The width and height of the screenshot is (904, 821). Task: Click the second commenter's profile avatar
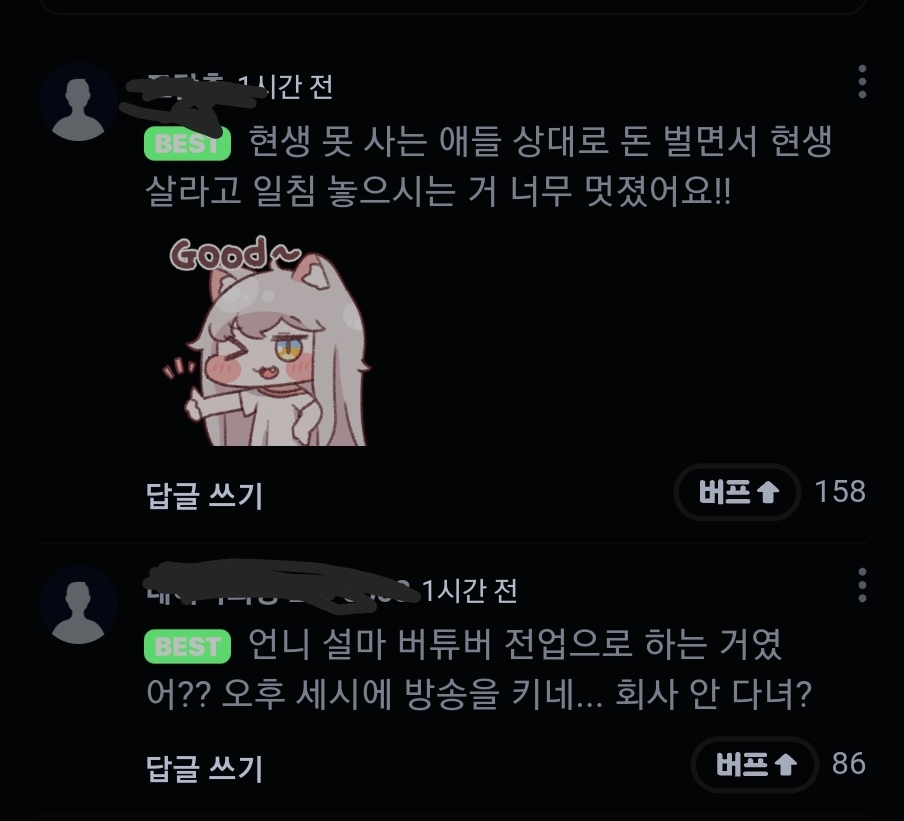coord(78,605)
